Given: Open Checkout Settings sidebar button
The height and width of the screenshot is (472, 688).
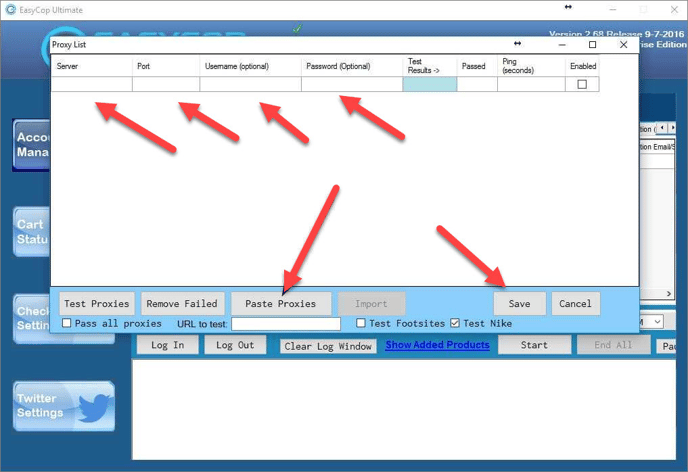Looking at the screenshot, I should [x=32, y=318].
